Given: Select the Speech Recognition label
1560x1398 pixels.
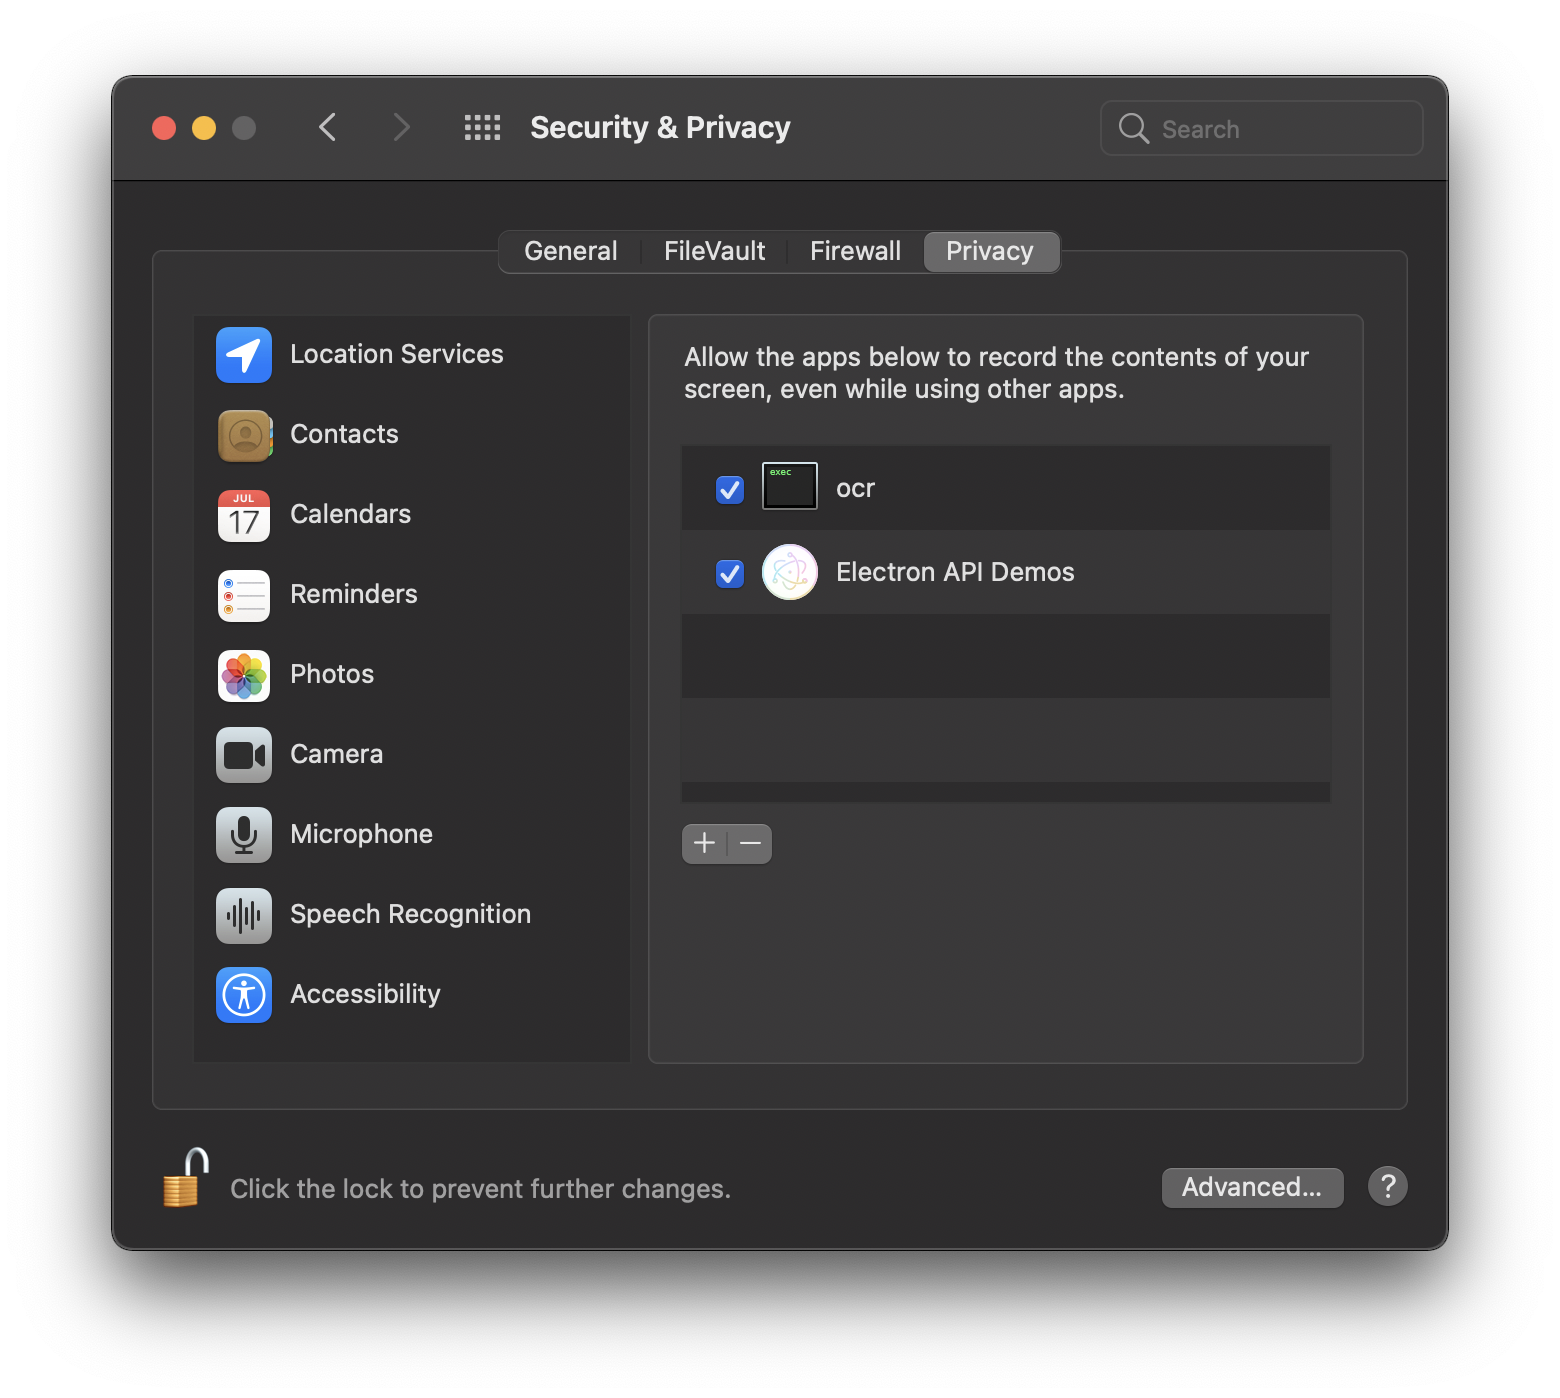Looking at the screenshot, I should pos(410,914).
